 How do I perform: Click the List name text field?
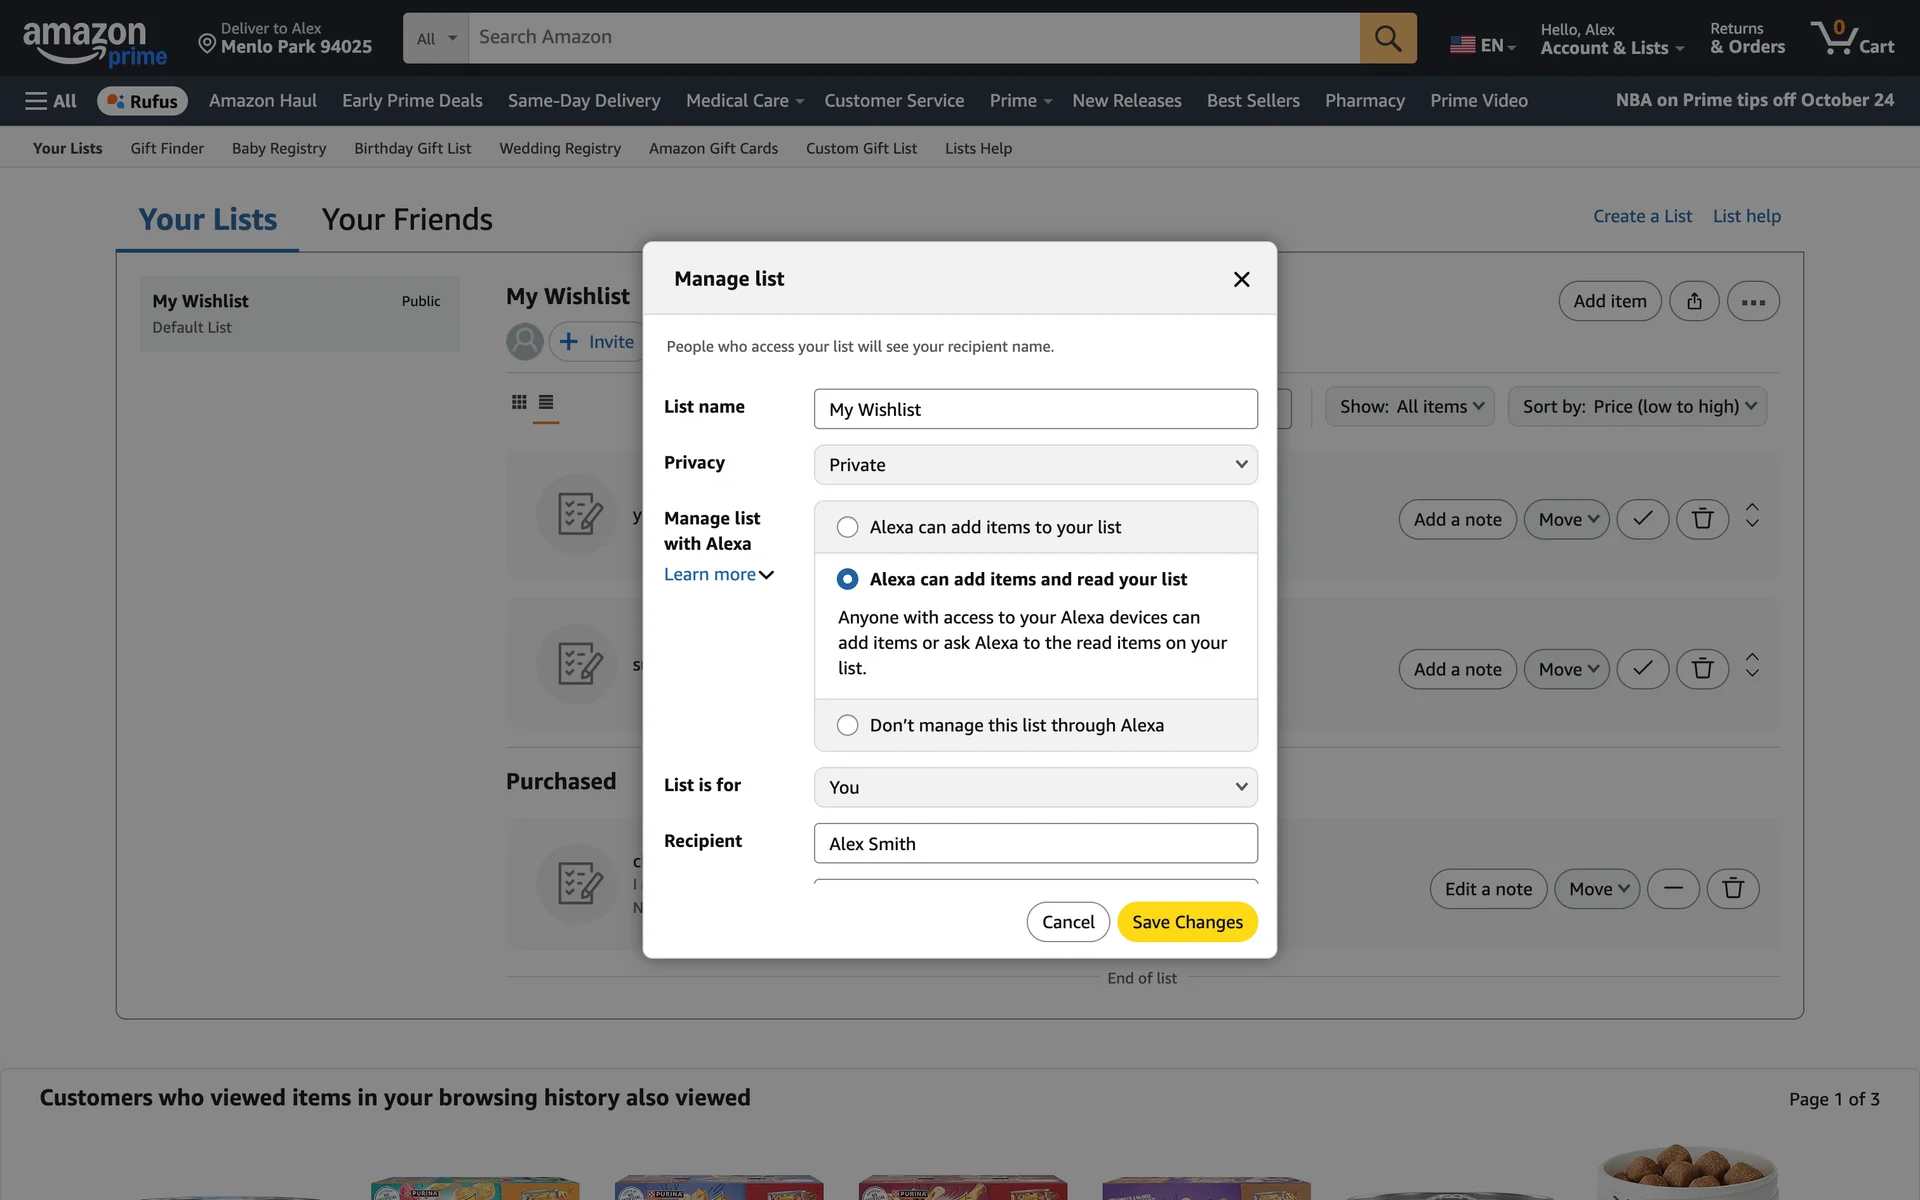click(1035, 409)
